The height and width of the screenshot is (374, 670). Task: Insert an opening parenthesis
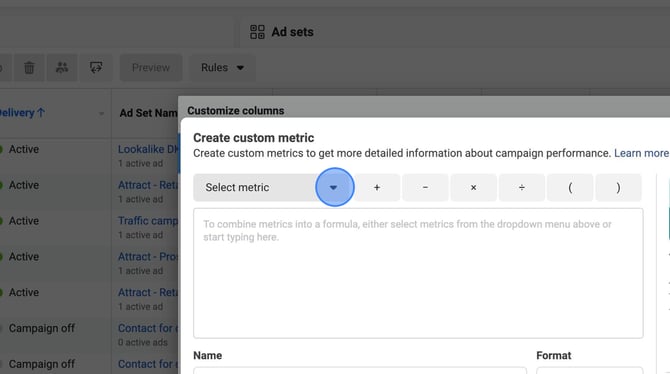[x=570, y=187]
